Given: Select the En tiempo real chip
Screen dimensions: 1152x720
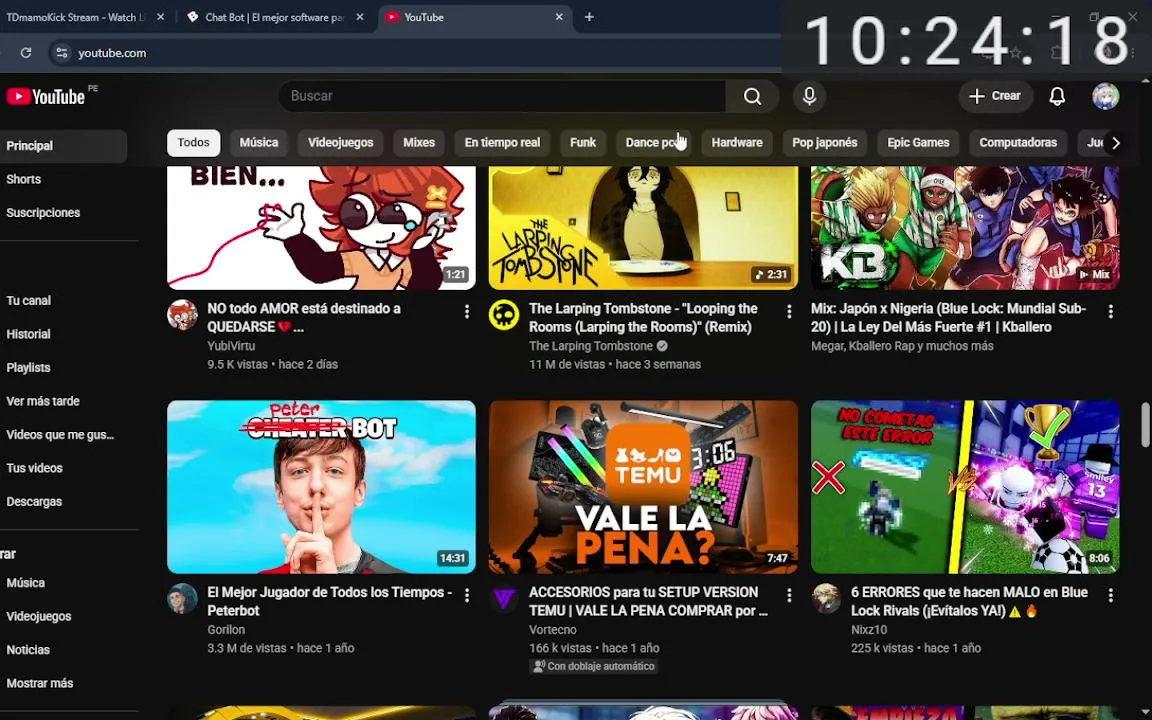Looking at the screenshot, I should 502,143.
